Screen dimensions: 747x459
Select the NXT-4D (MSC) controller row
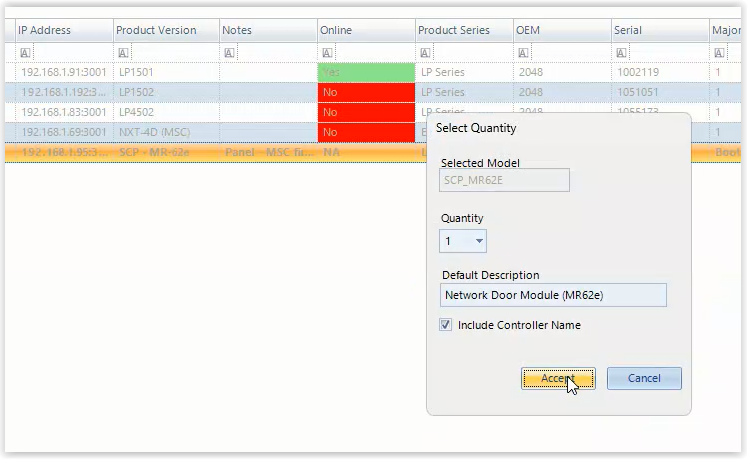pyautogui.click(x=160, y=132)
